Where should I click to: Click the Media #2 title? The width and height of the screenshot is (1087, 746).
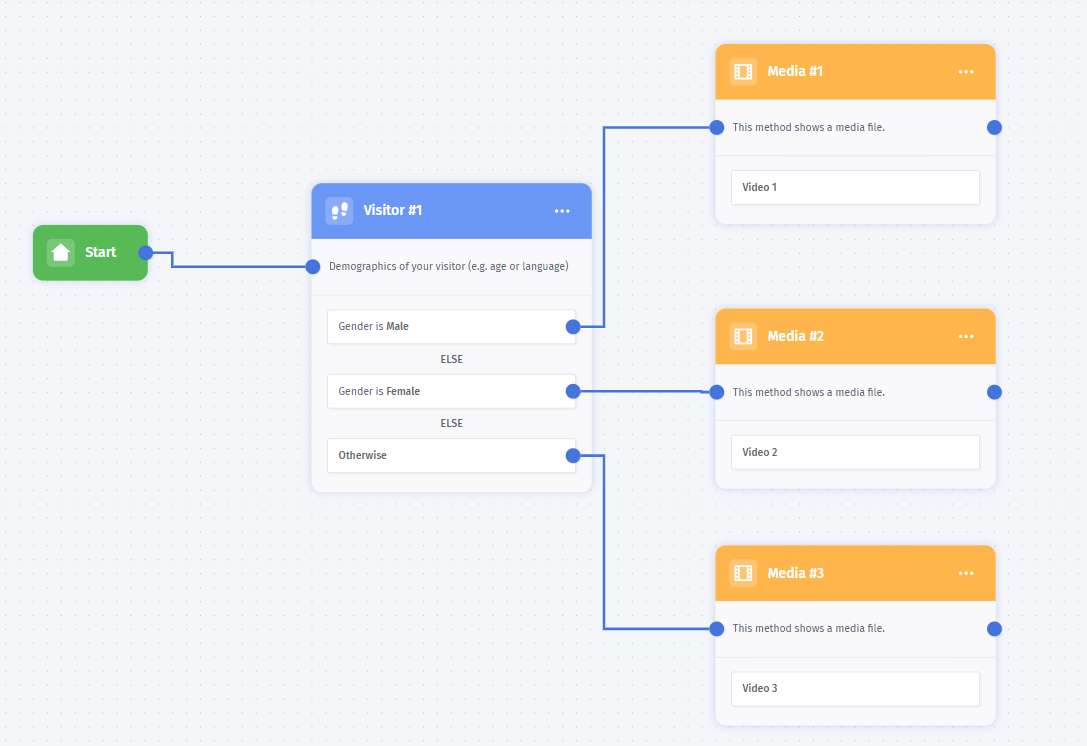point(795,336)
